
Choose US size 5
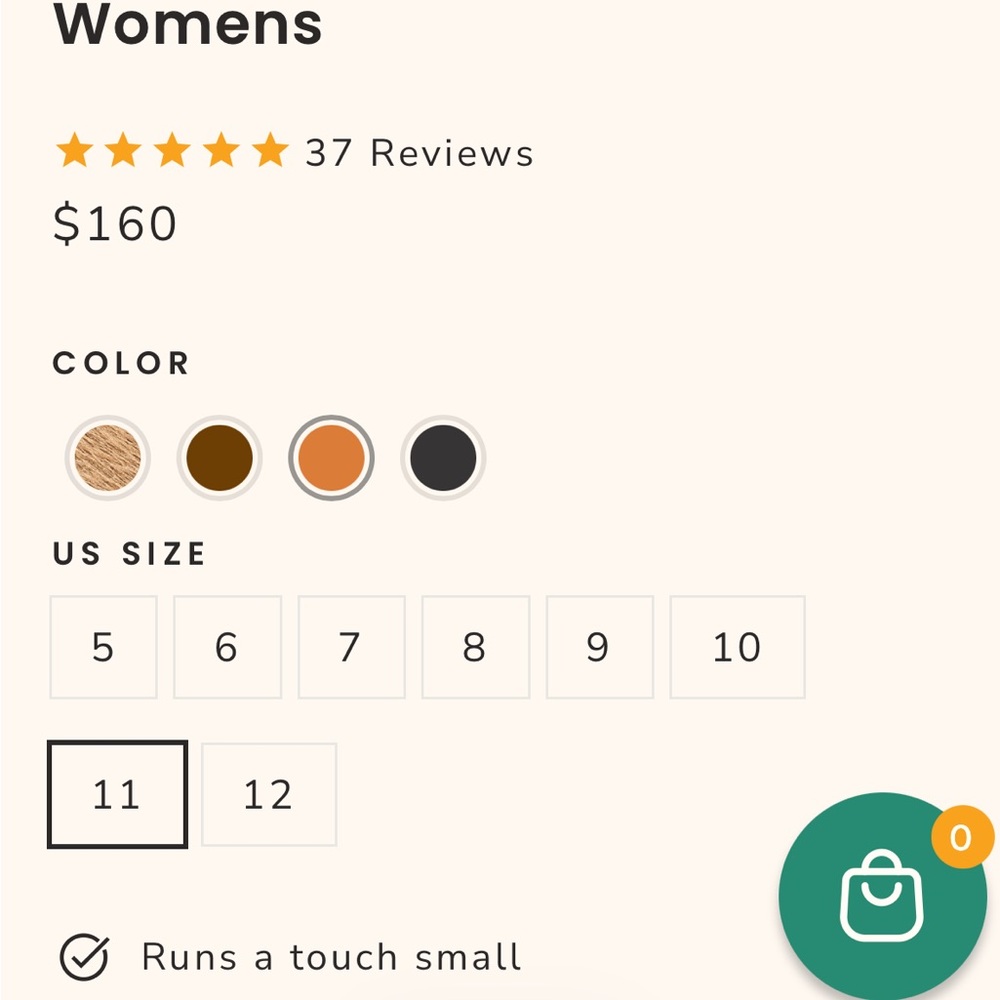(x=103, y=647)
